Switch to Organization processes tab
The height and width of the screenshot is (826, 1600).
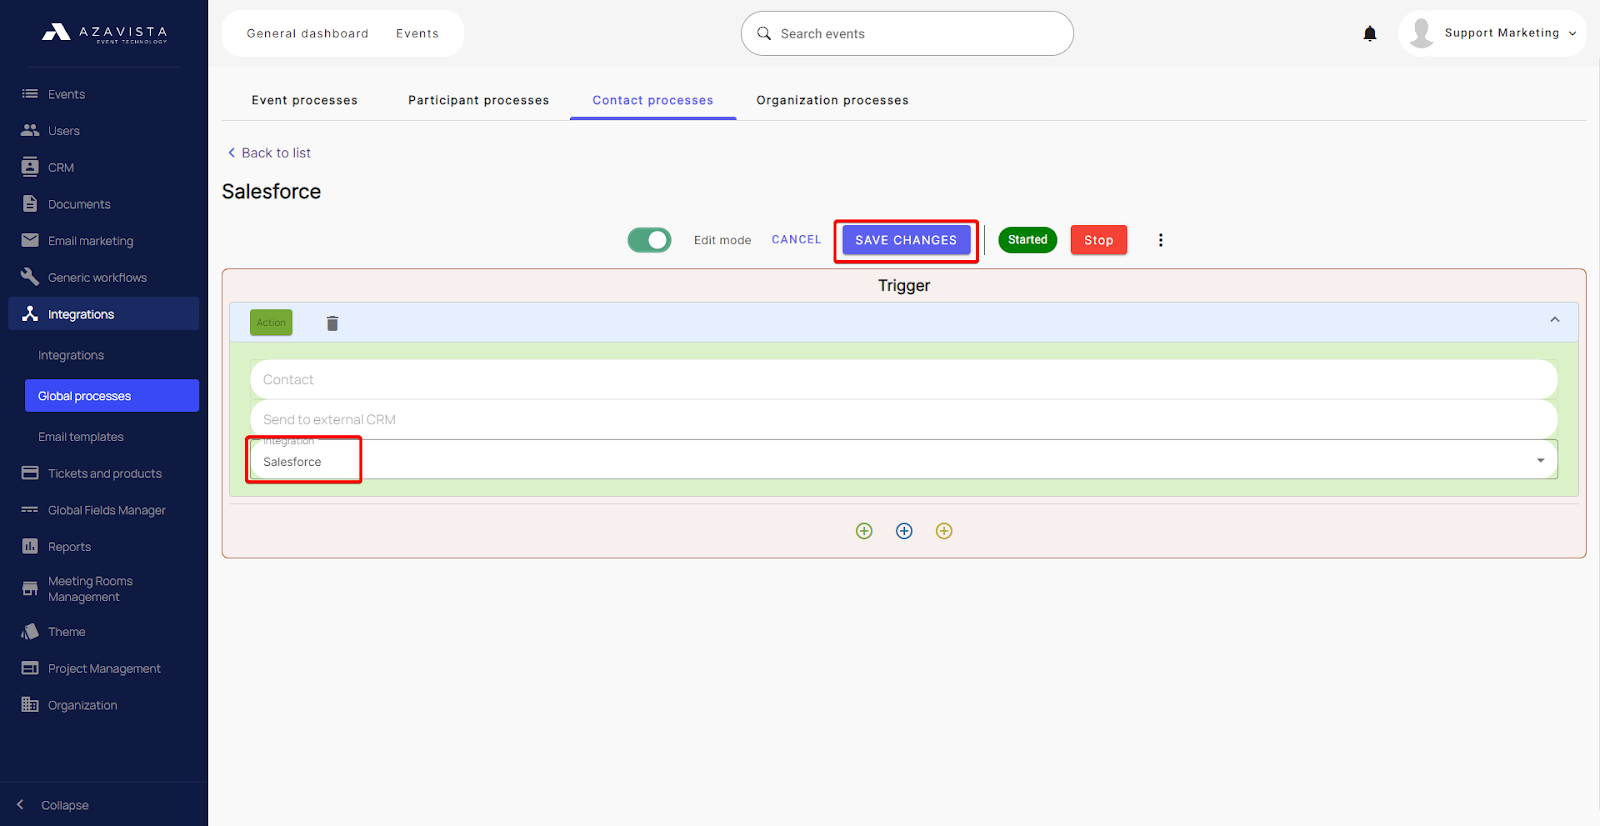pos(832,100)
